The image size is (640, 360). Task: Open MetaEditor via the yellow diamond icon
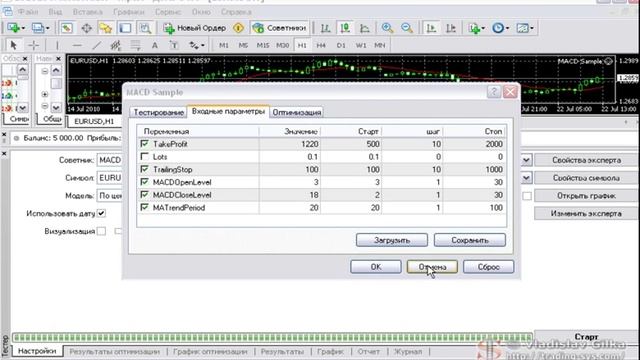tap(238, 28)
